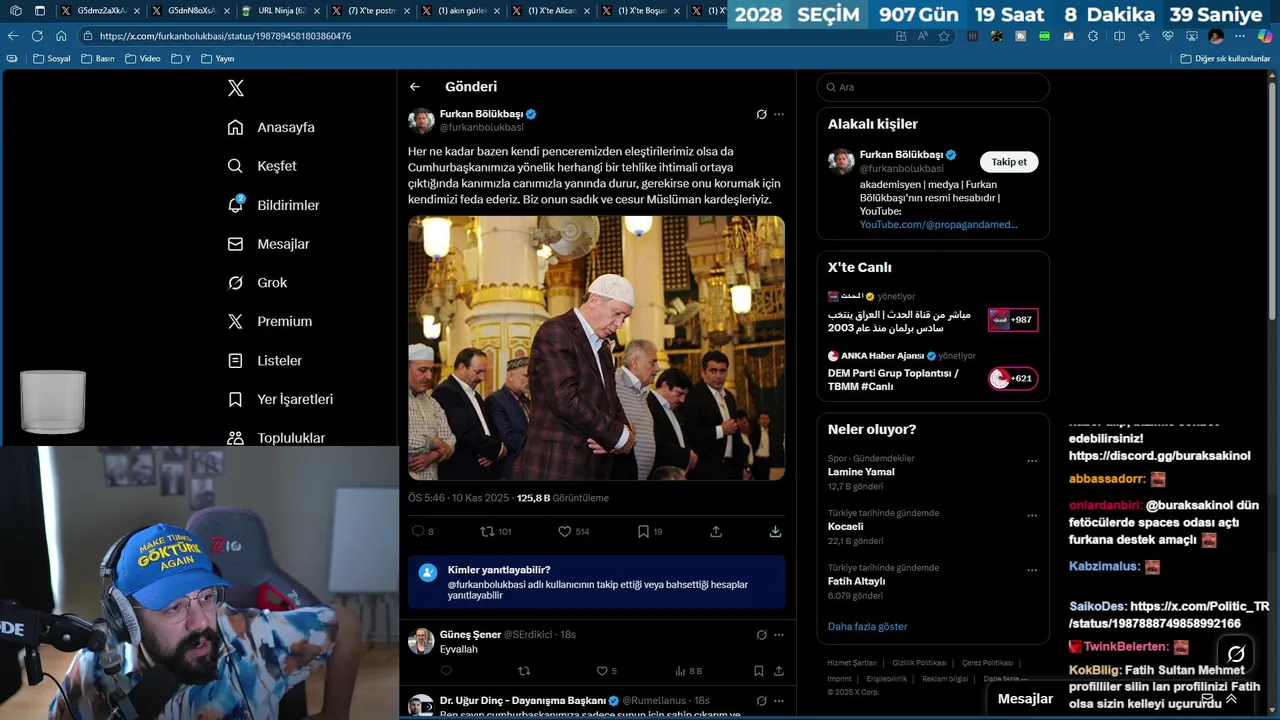Screen dimensions: 1280x720
Task: Open Premium in the sidebar
Action: [x=269, y=321]
